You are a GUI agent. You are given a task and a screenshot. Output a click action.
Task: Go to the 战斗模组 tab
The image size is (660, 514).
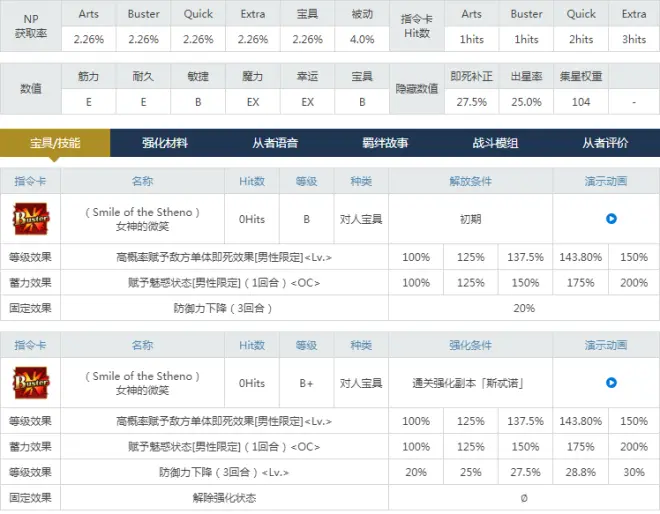(x=495, y=143)
